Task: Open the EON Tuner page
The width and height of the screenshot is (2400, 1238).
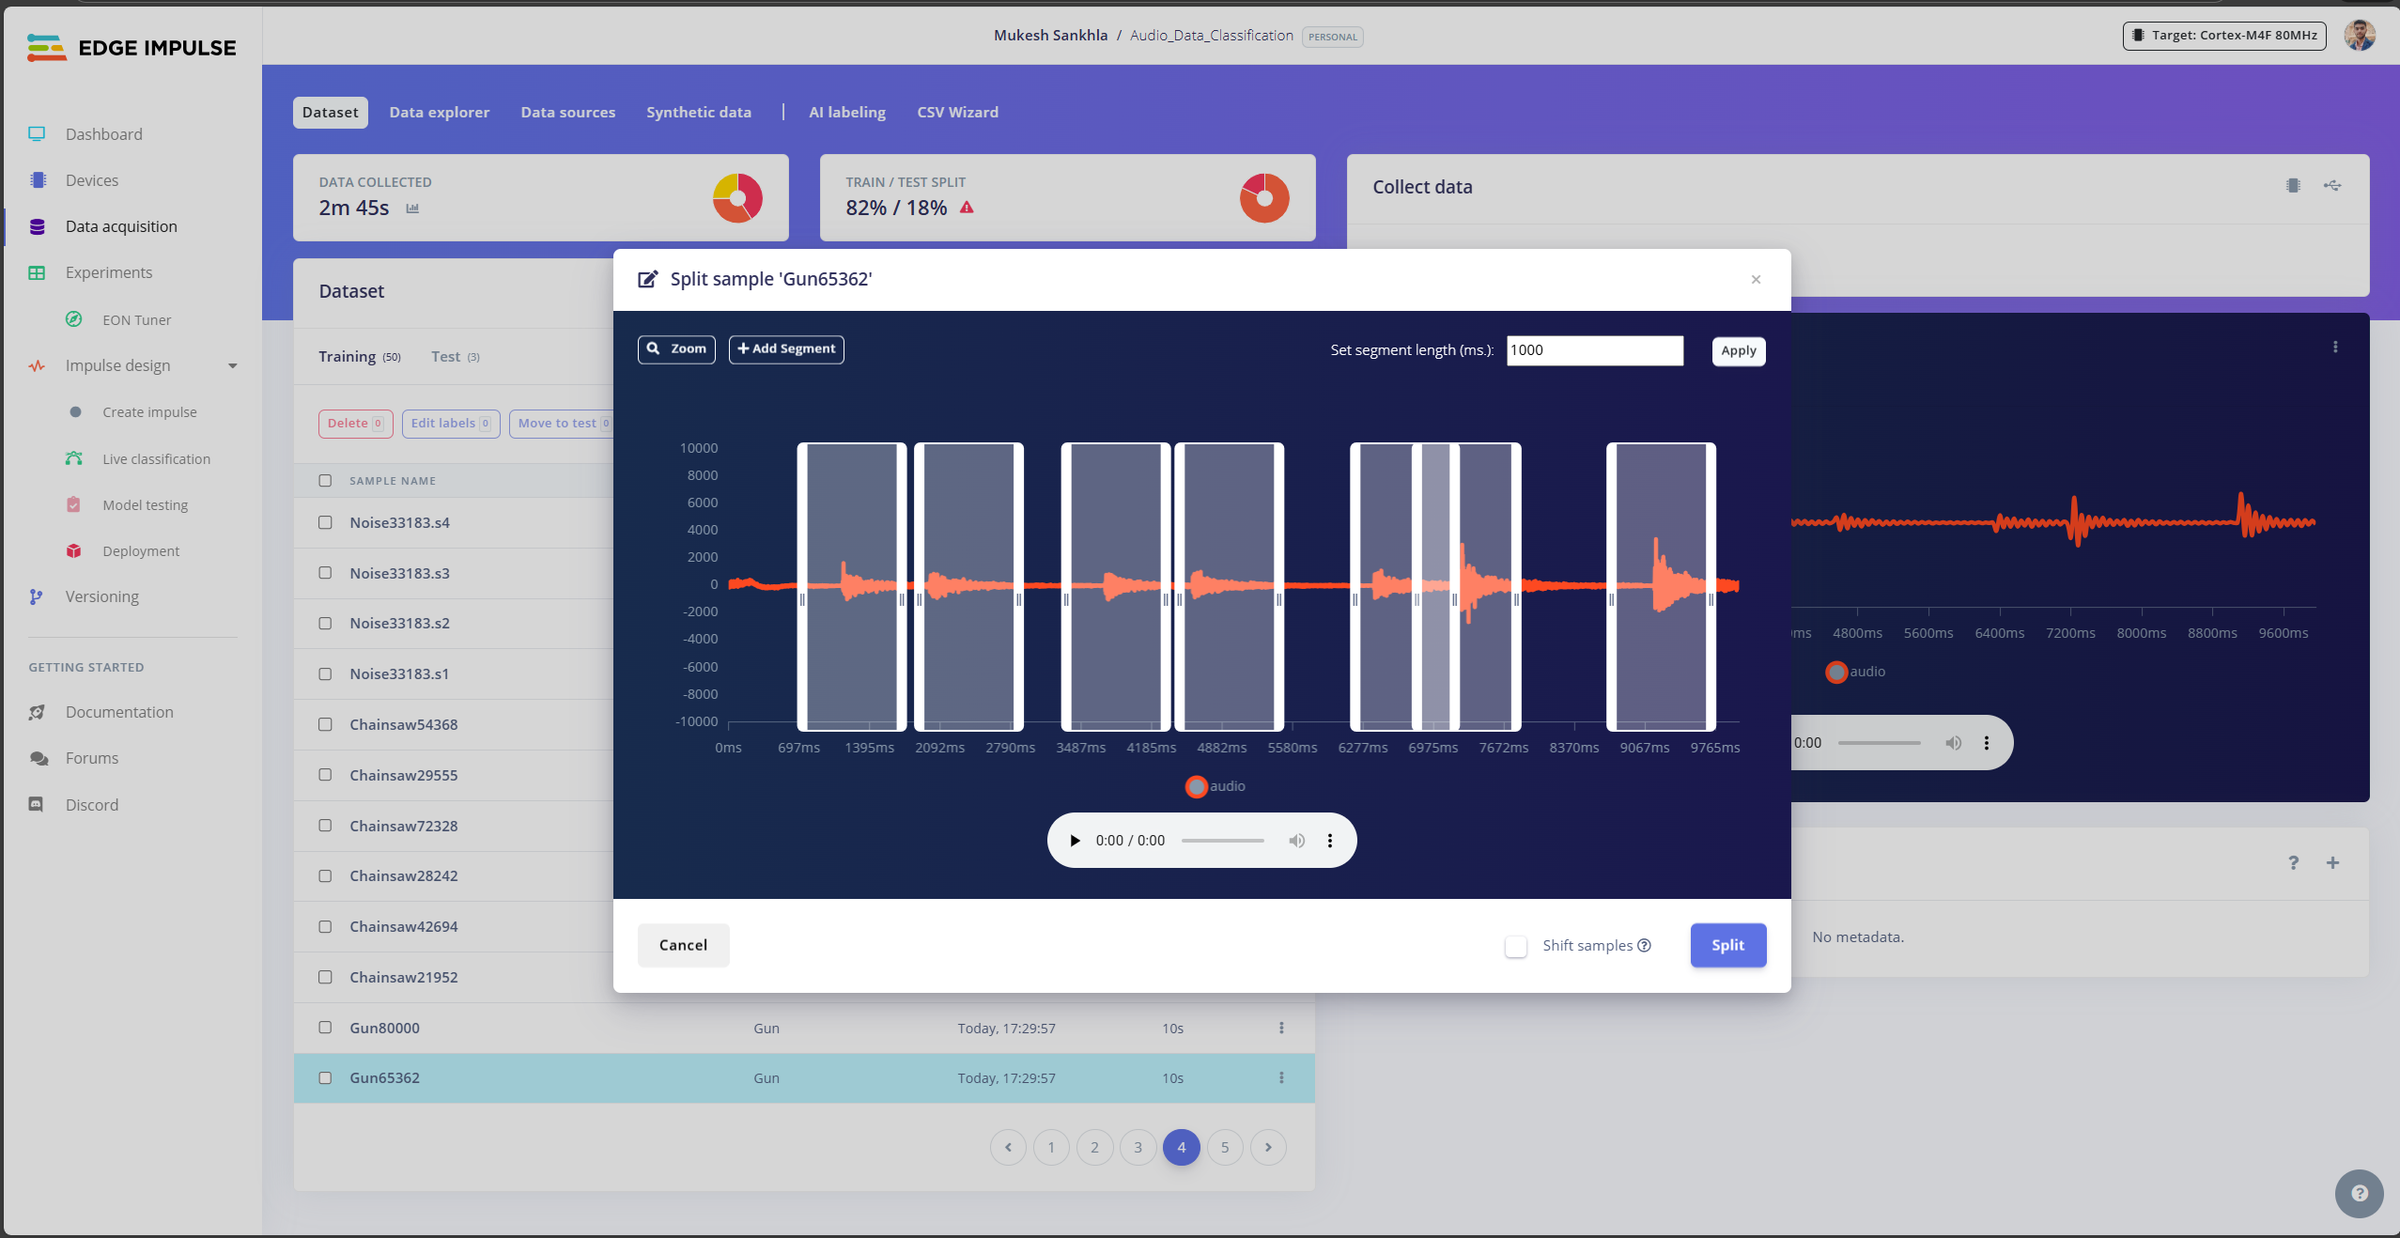Action: pos(136,320)
